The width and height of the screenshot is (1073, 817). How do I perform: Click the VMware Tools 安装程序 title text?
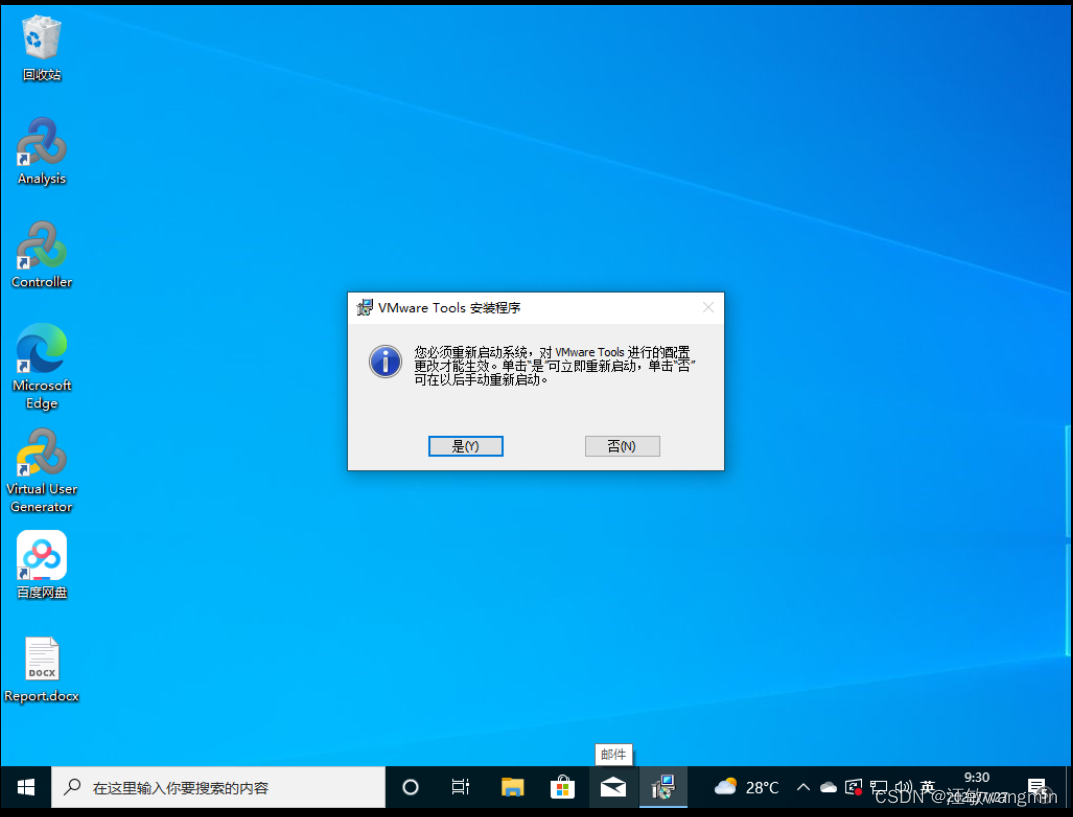click(449, 308)
